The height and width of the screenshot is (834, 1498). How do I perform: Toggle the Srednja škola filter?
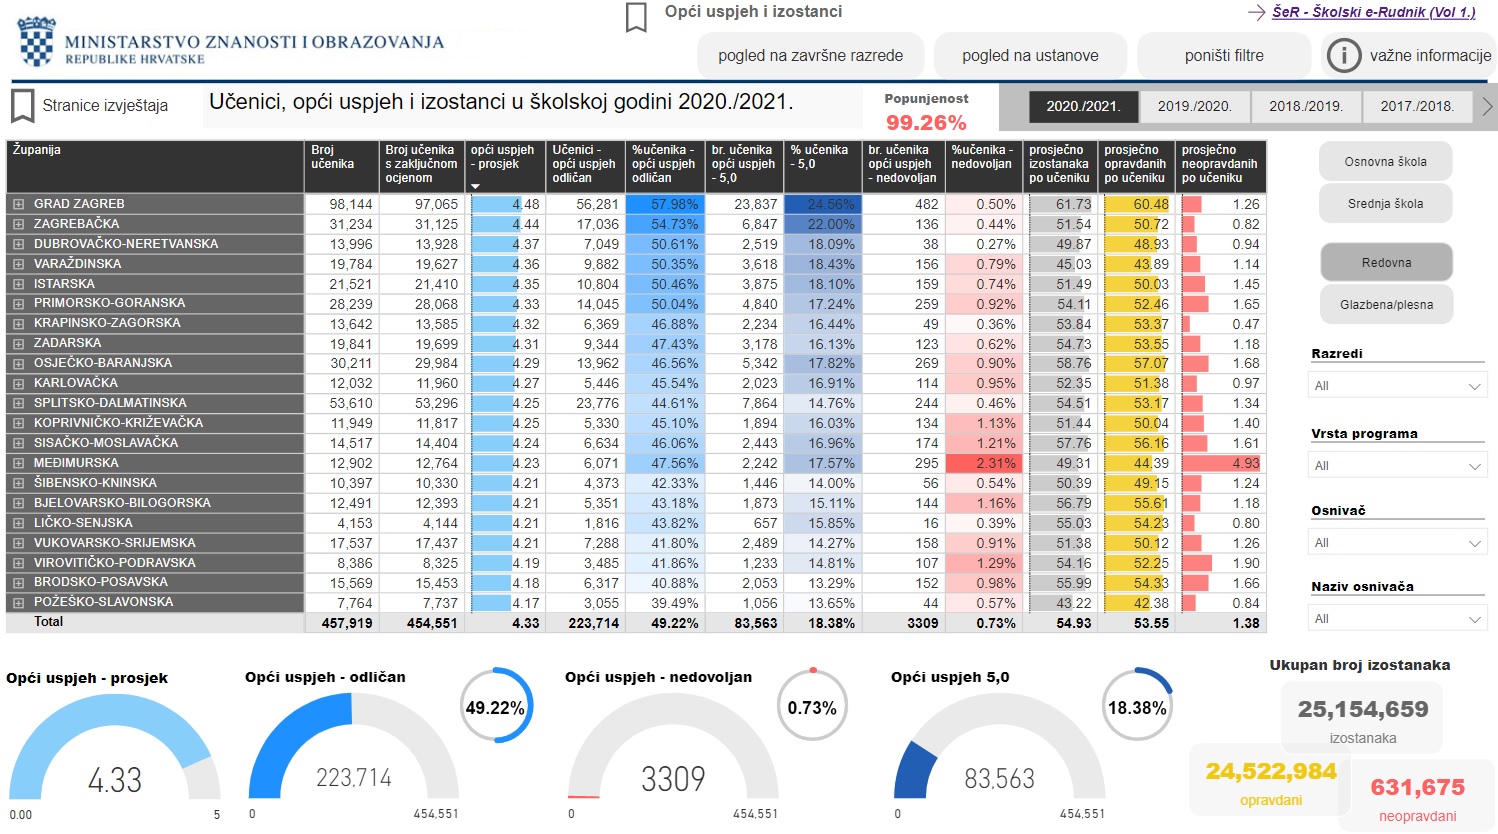coord(1386,203)
